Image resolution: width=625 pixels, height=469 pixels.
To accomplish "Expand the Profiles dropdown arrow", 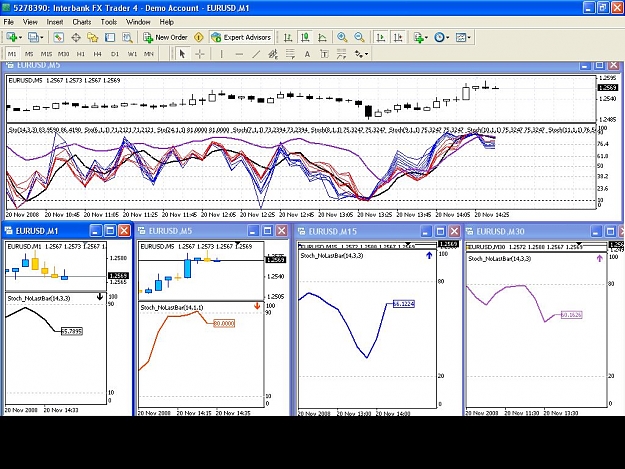I will point(42,37).
